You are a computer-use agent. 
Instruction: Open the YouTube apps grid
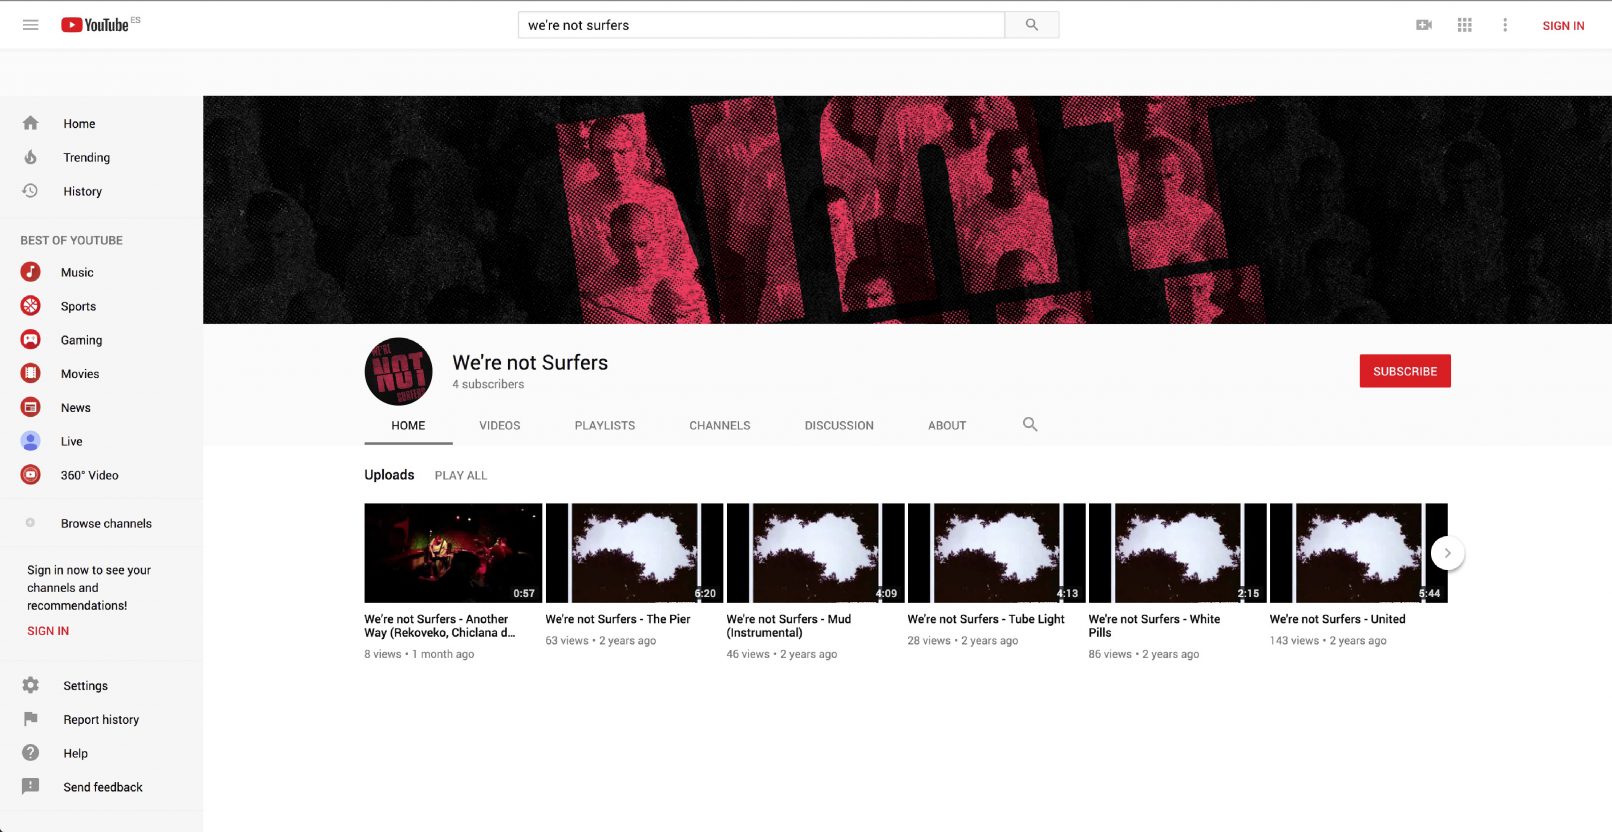pyautogui.click(x=1464, y=25)
